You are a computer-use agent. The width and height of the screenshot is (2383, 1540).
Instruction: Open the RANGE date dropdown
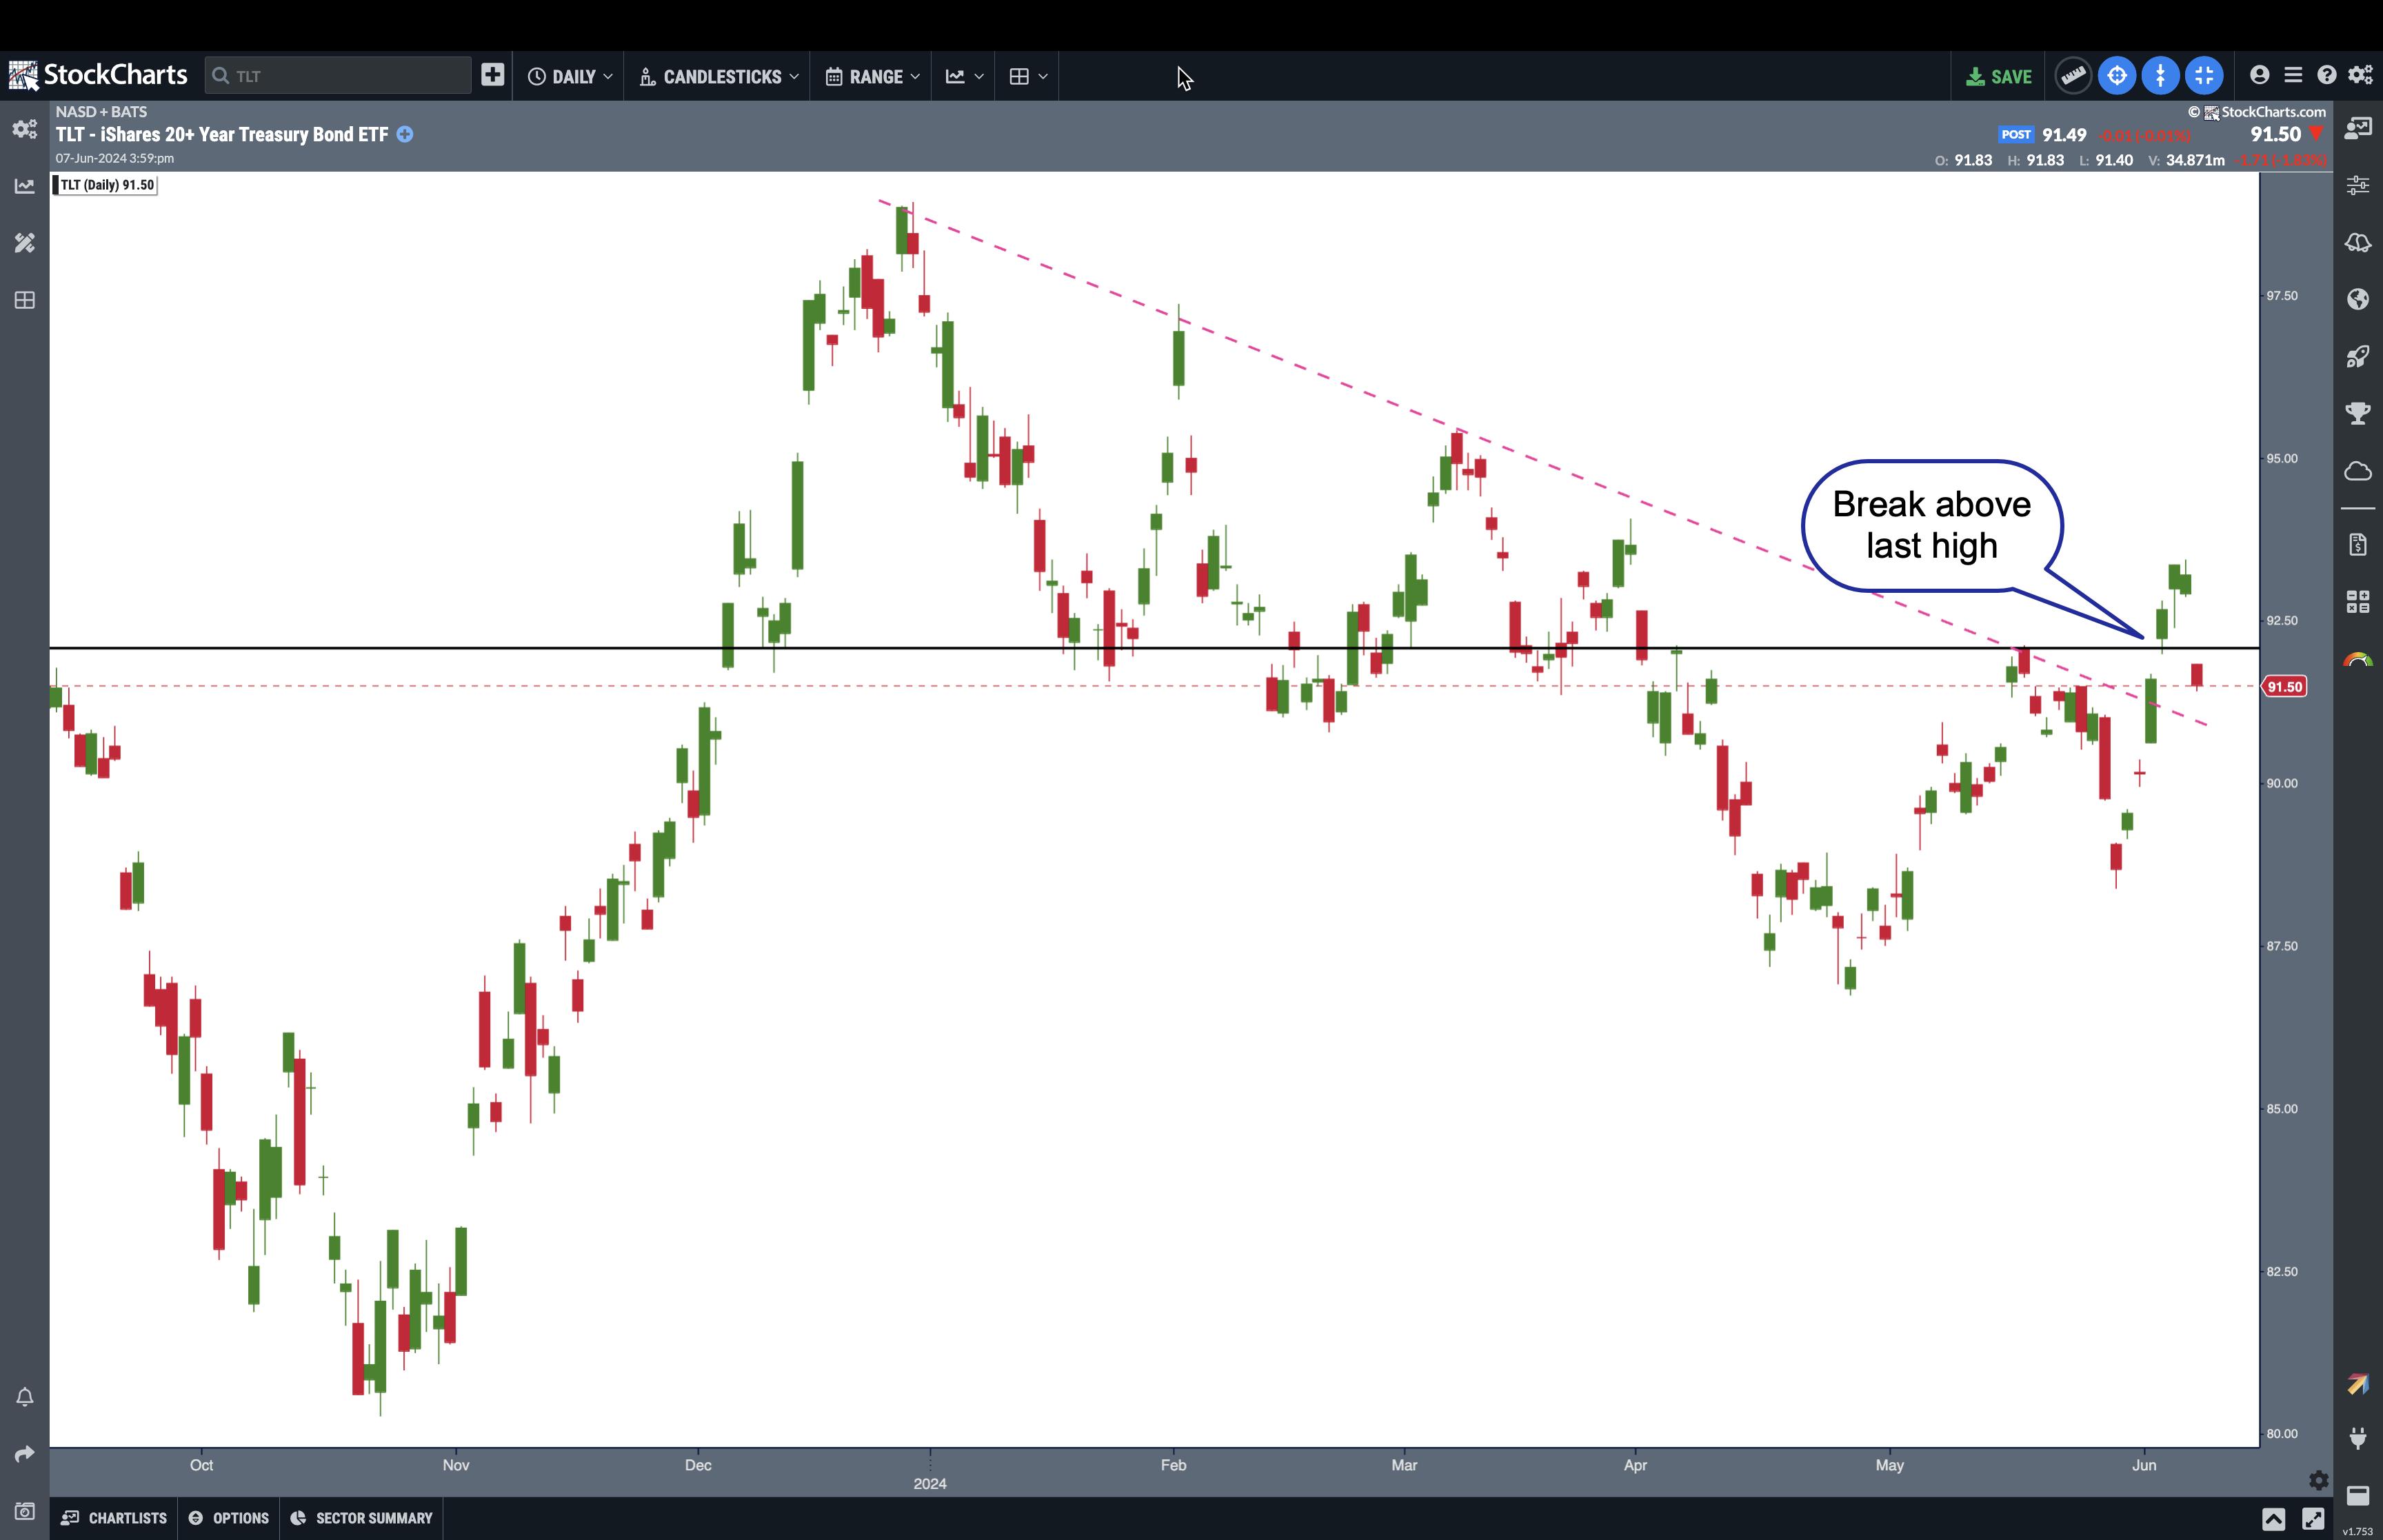pos(872,77)
